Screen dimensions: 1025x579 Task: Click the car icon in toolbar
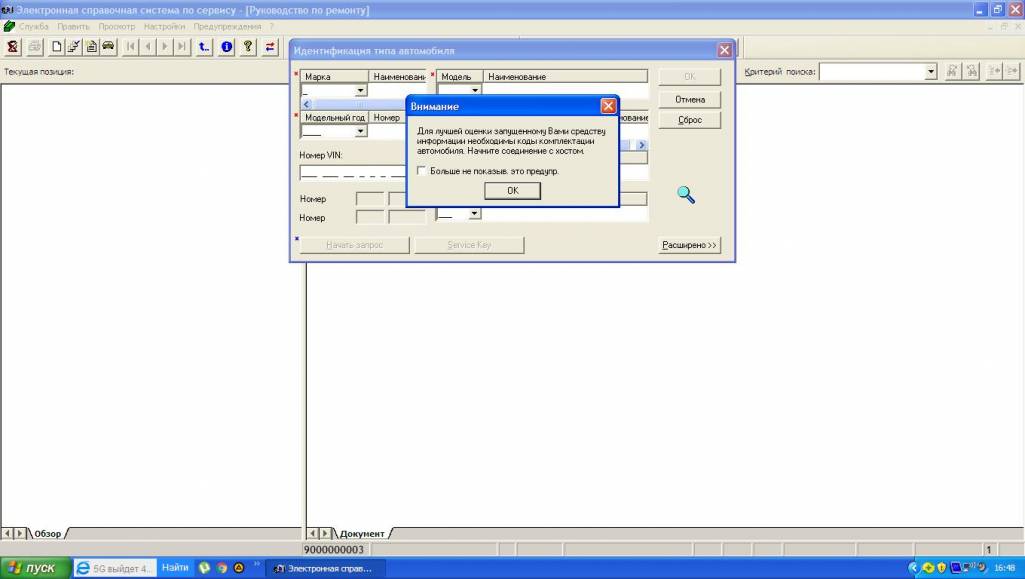pos(108,46)
